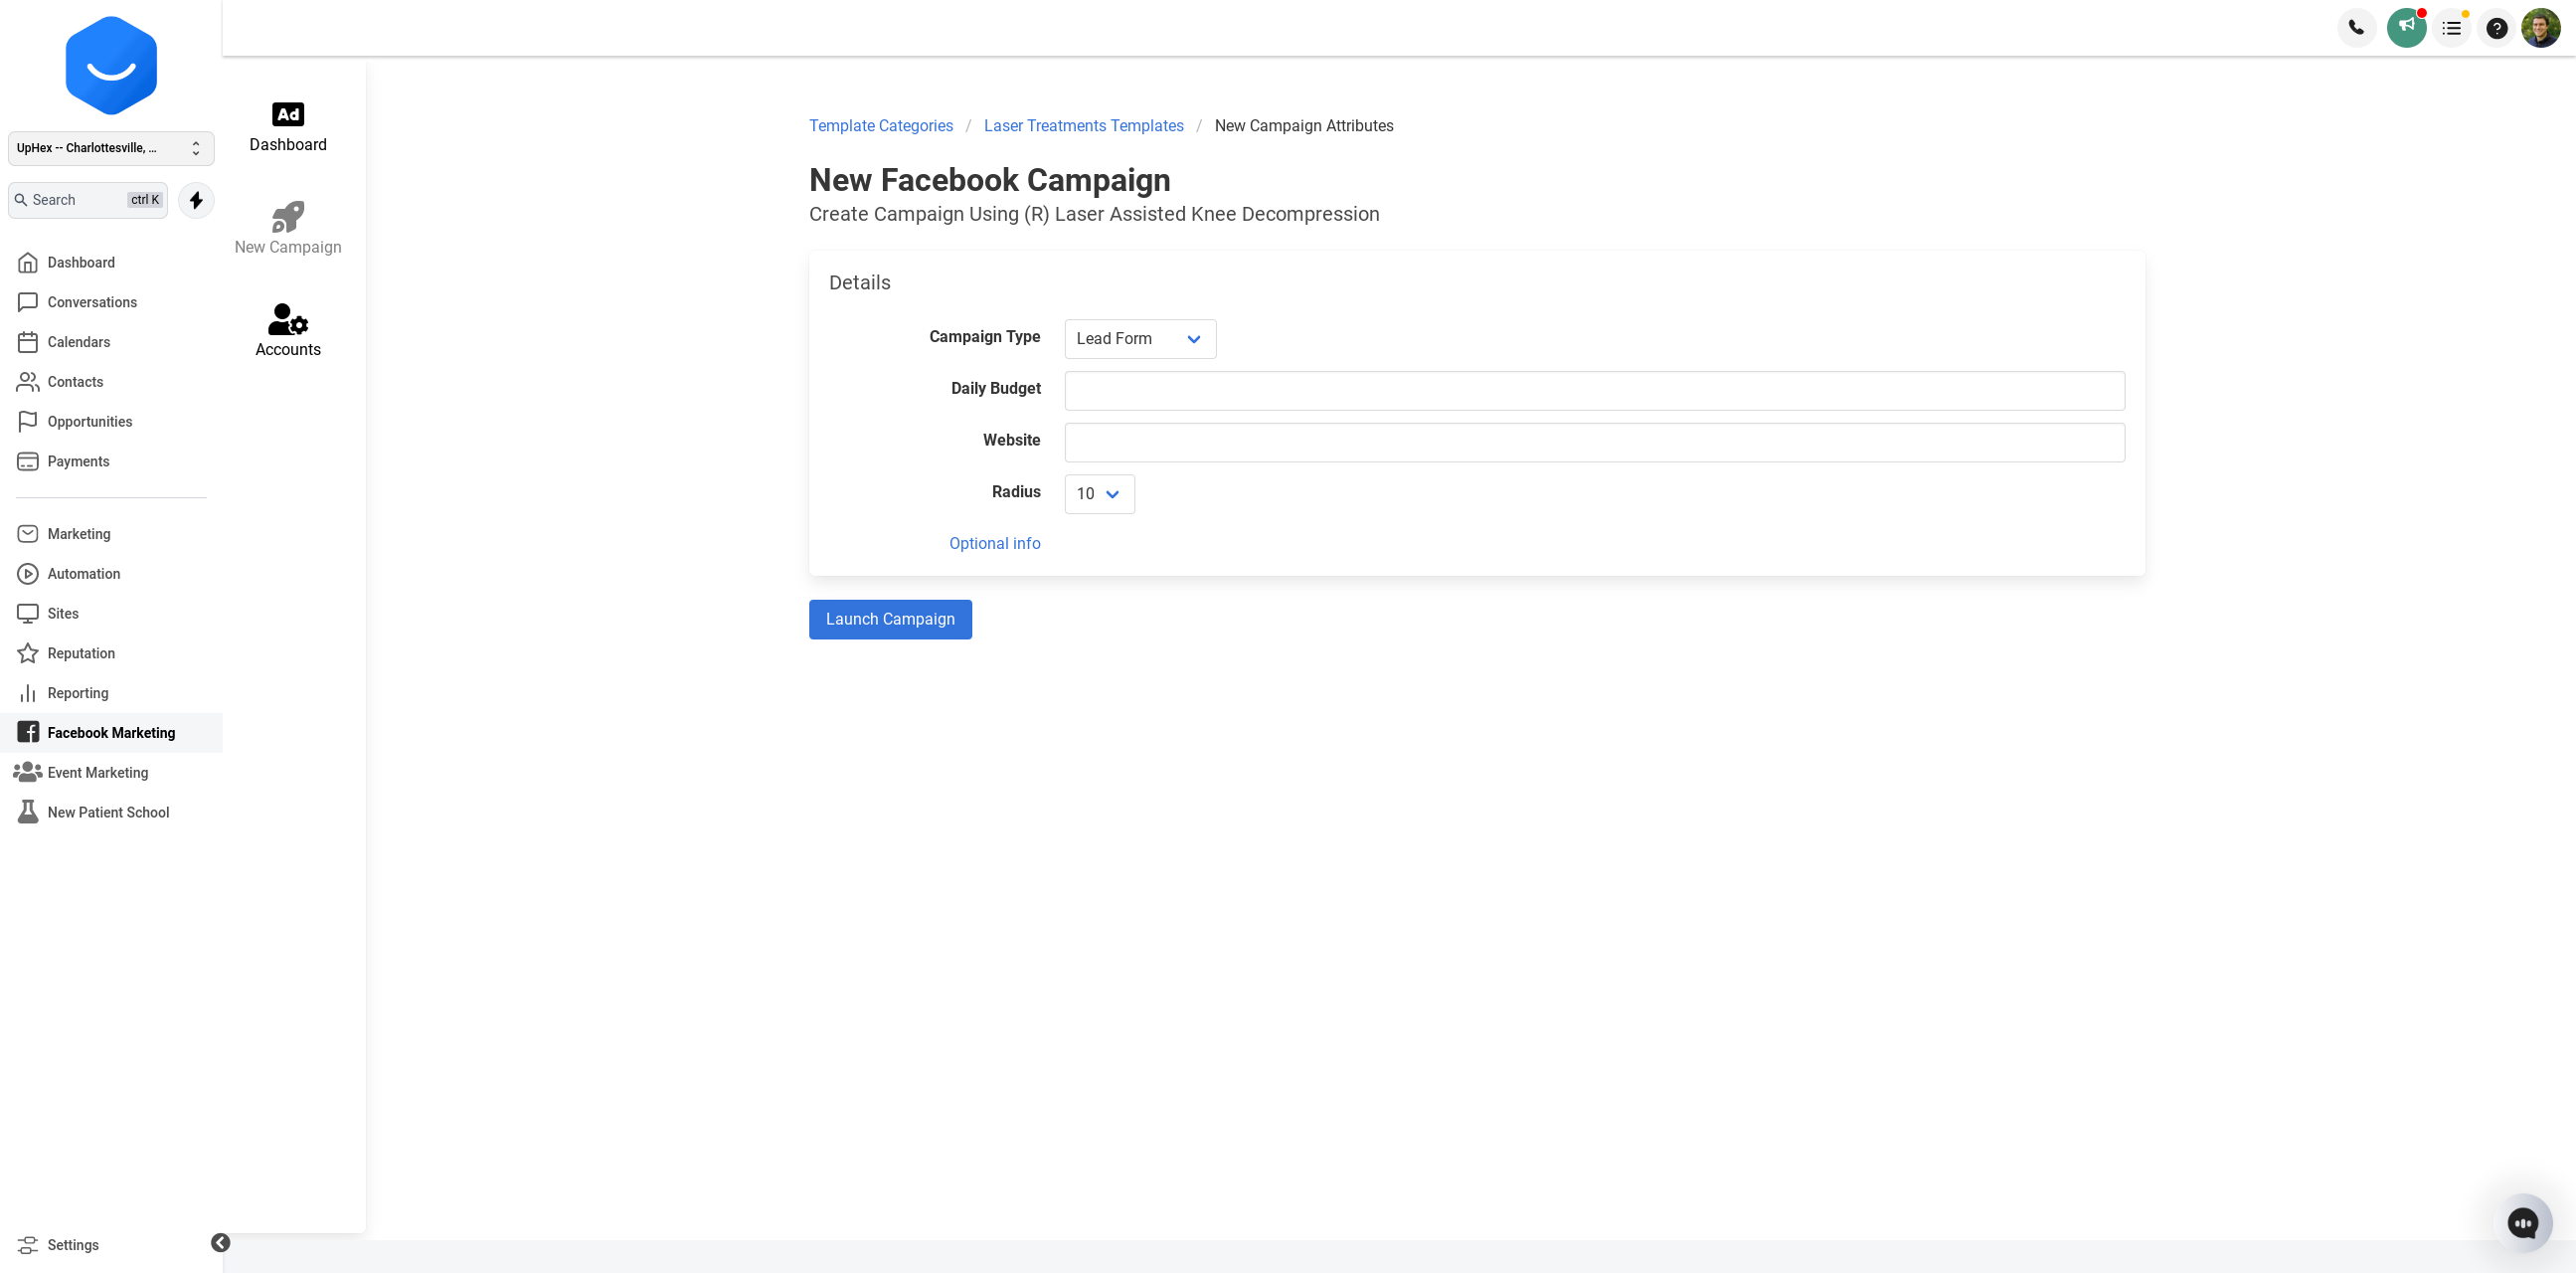Viewport: 2576px width, 1273px height.
Task: Open Dashboard in the left sidebar
Action: (x=111, y=262)
